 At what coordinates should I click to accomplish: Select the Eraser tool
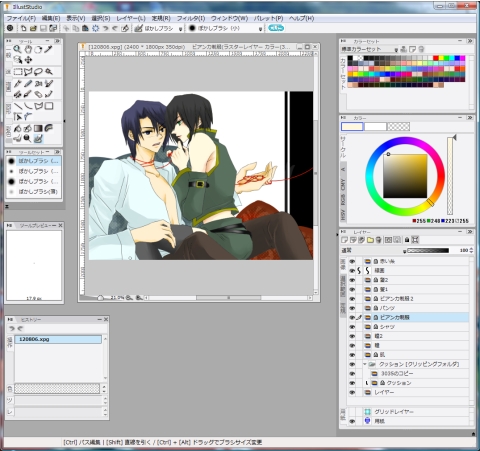pyautogui.click(x=38, y=94)
